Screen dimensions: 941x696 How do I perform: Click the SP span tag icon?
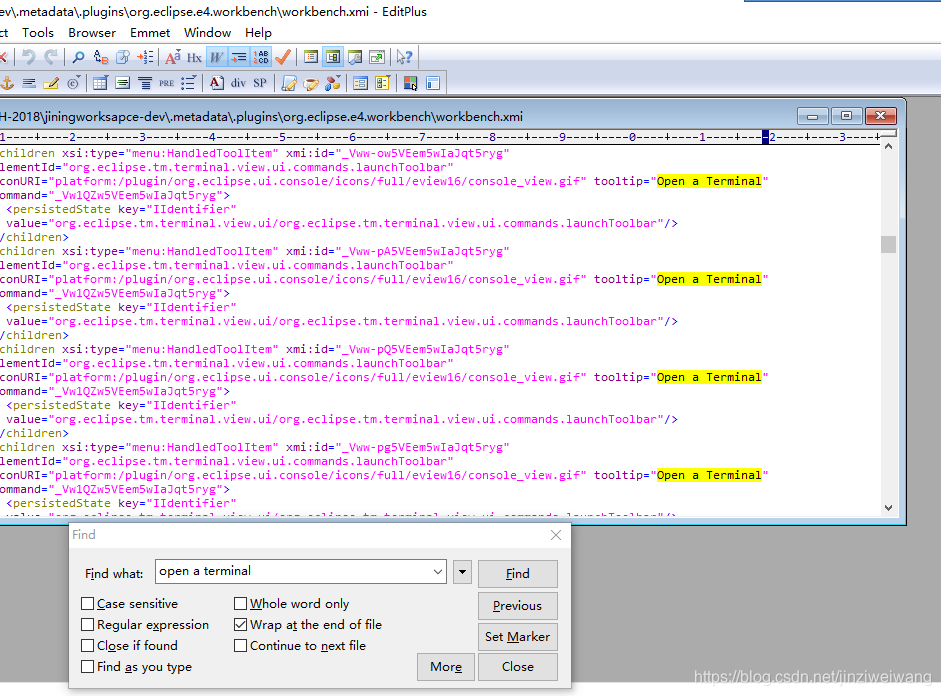[x=260, y=83]
